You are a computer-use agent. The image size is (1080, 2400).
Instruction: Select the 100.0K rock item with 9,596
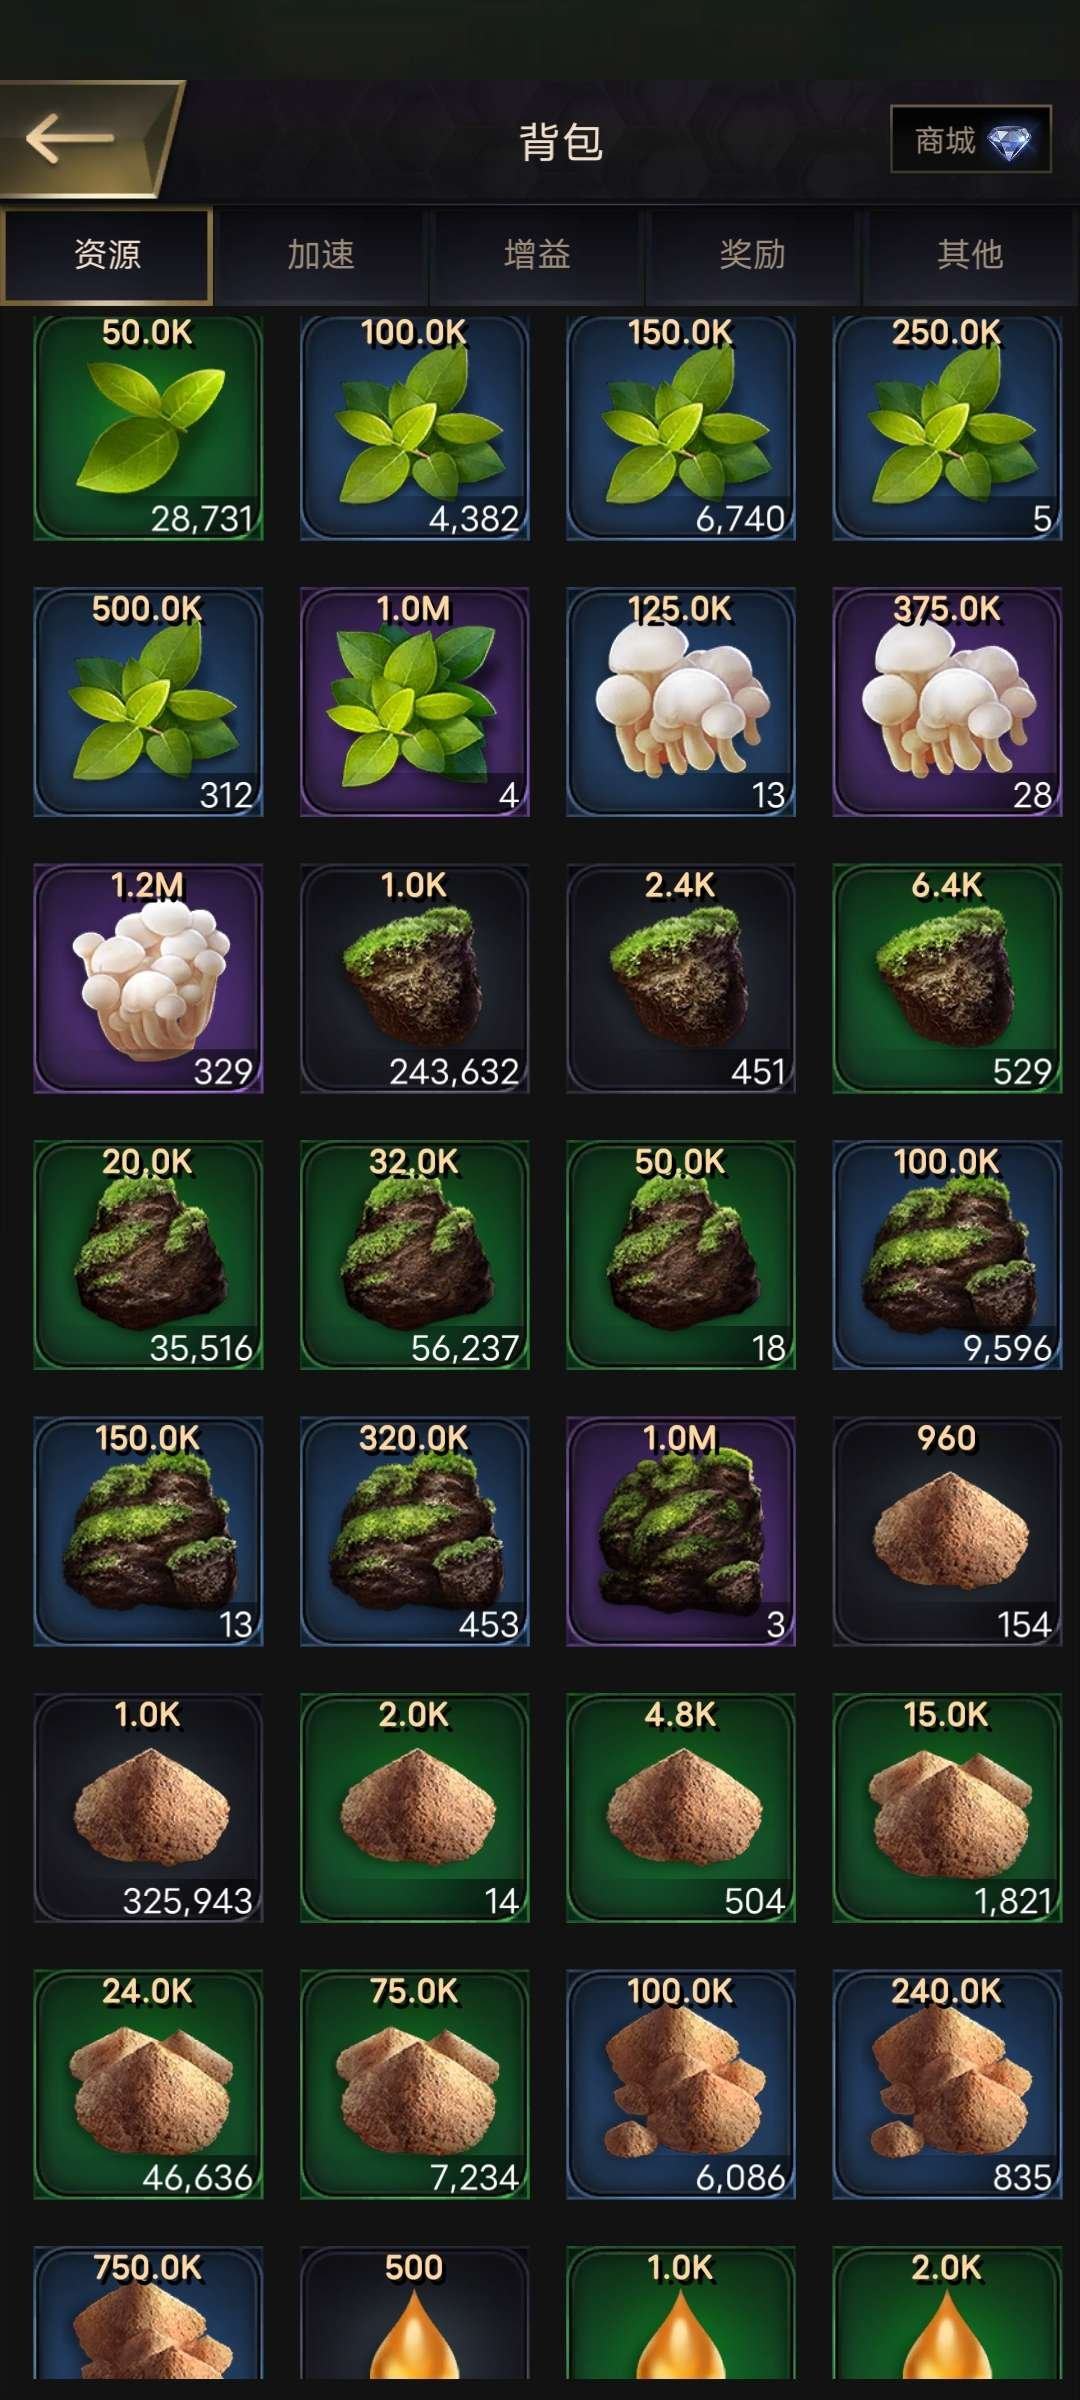(947, 1255)
